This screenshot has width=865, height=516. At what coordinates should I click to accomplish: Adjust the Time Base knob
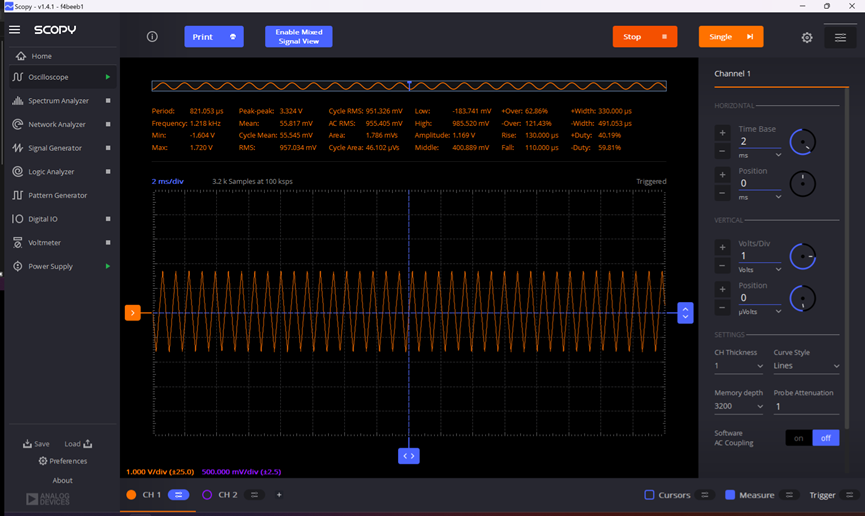(x=803, y=142)
